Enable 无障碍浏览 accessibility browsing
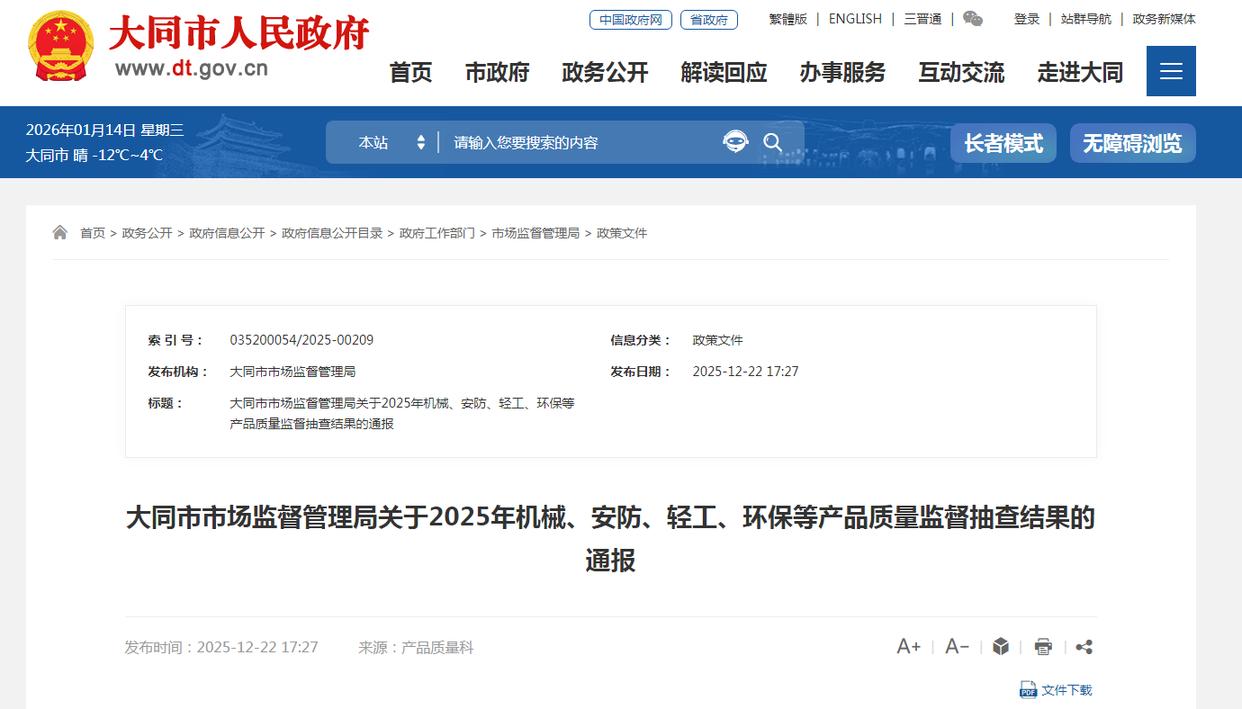 [x=1132, y=142]
